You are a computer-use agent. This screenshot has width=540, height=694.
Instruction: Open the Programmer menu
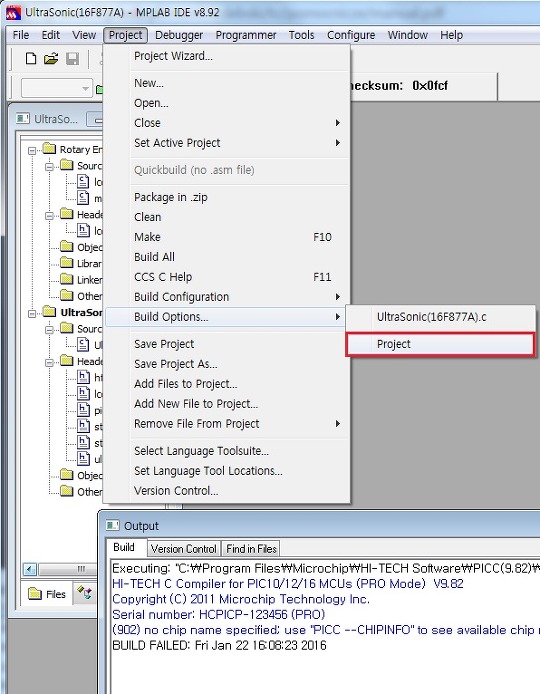tap(246, 35)
